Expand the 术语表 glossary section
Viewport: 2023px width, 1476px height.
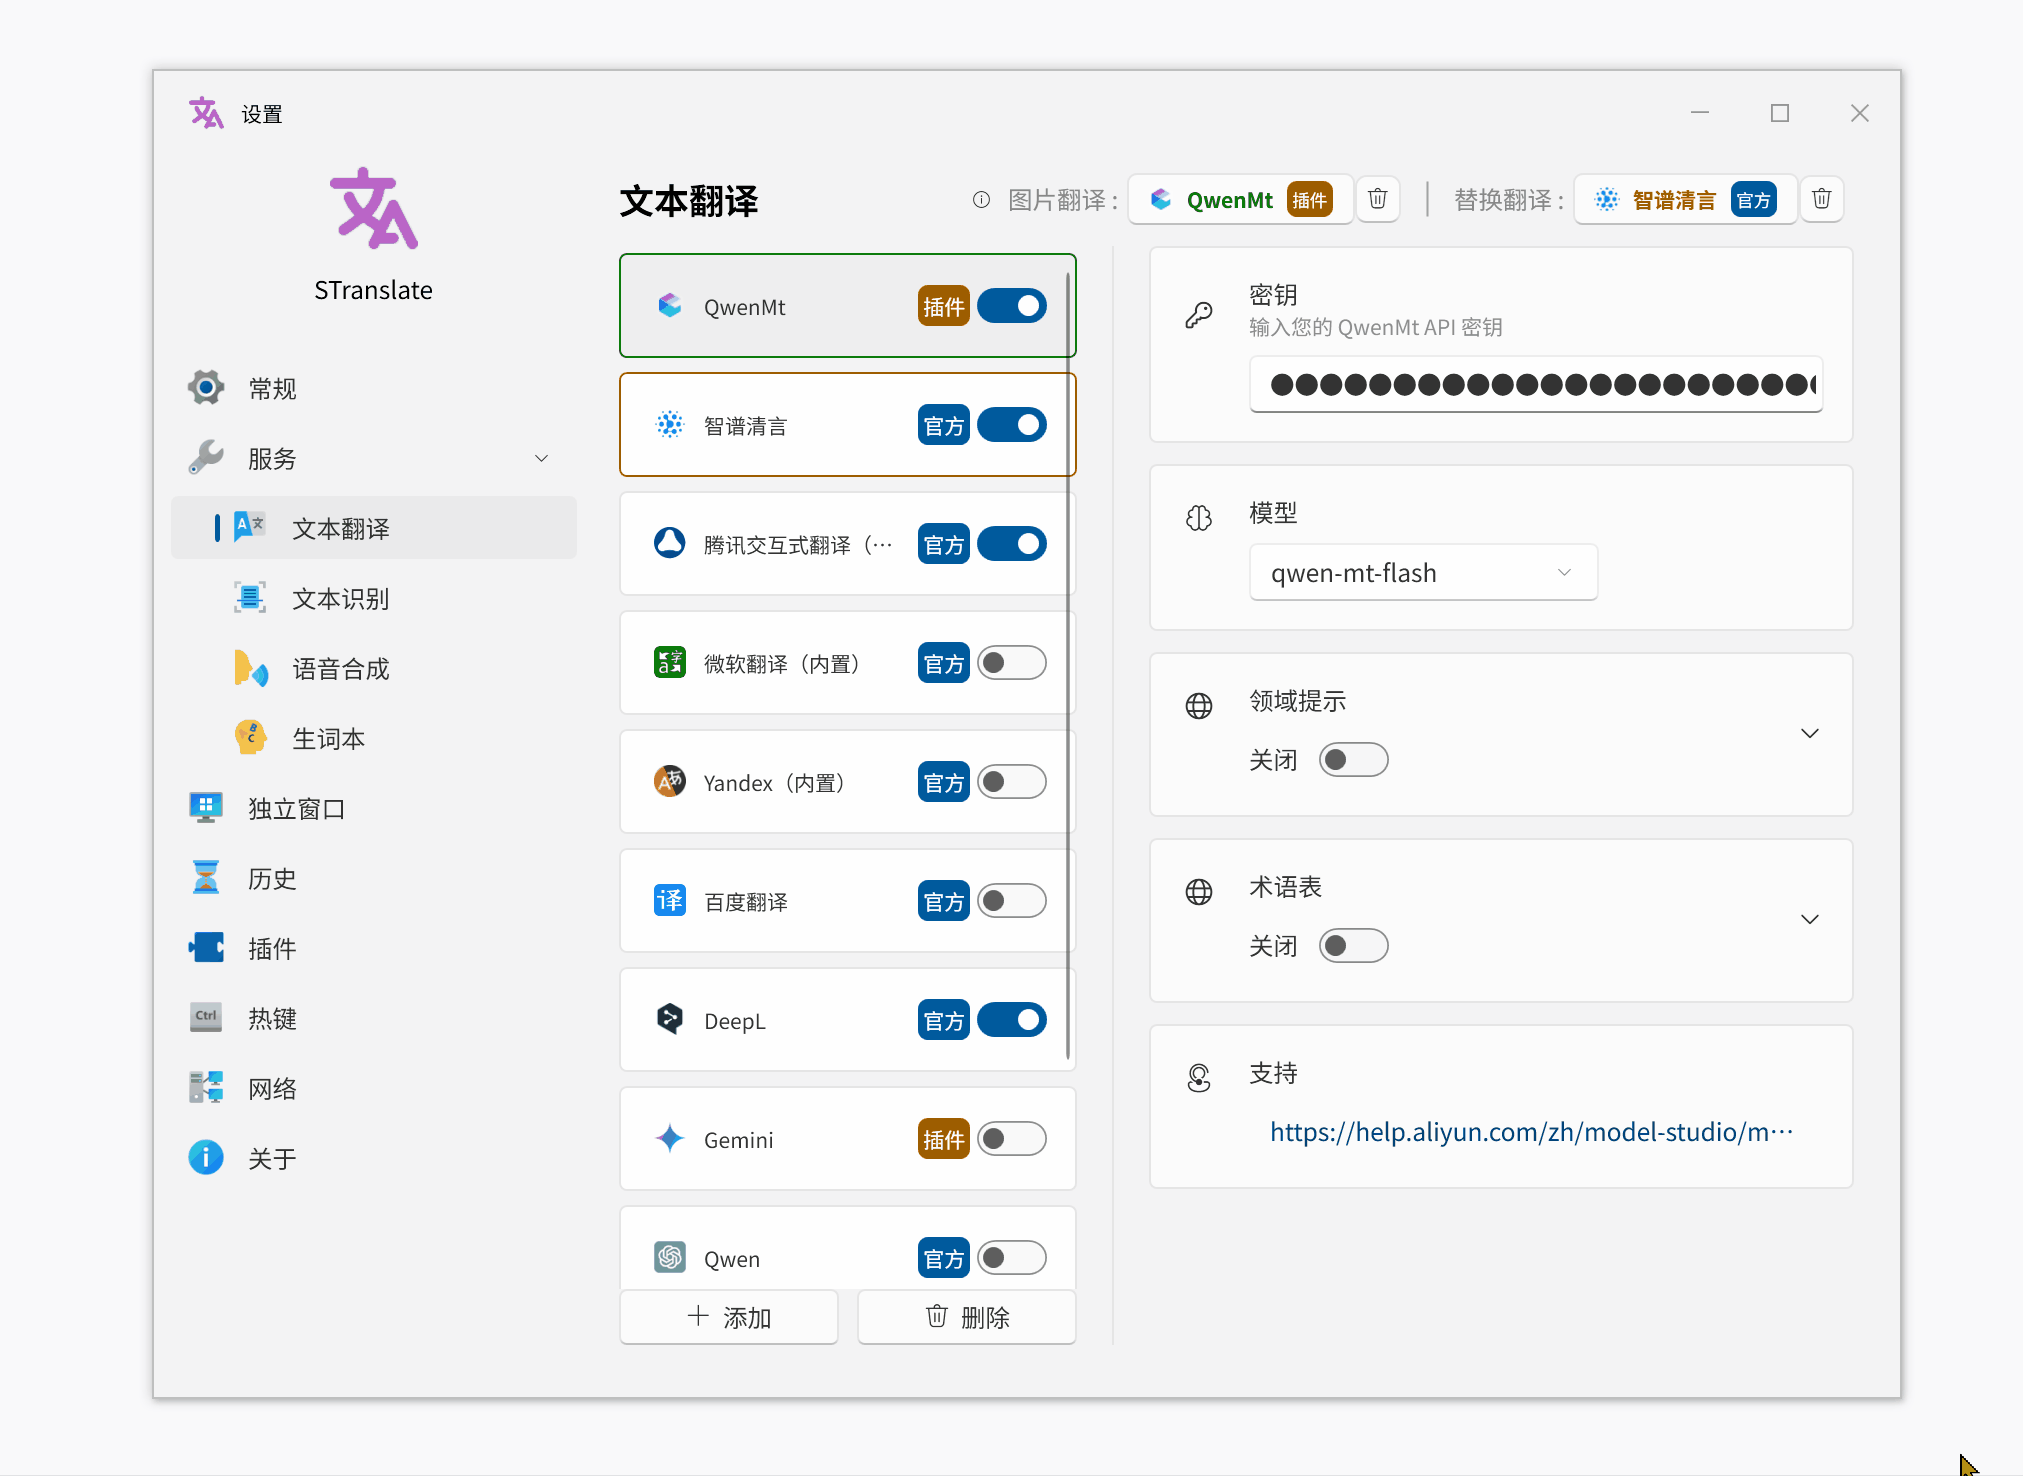click(x=1810, y=919)
